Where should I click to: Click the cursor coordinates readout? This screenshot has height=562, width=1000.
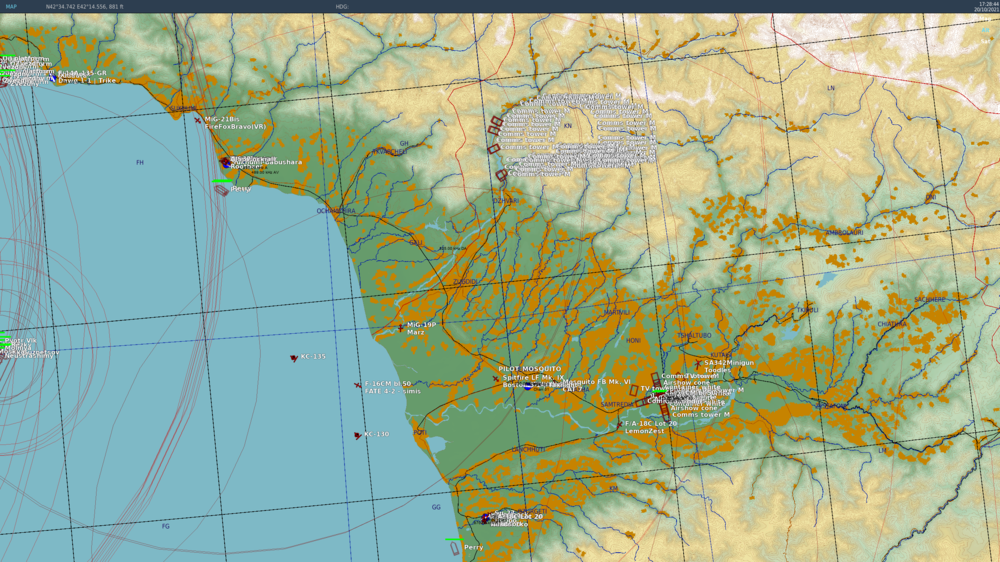[85, 6]
